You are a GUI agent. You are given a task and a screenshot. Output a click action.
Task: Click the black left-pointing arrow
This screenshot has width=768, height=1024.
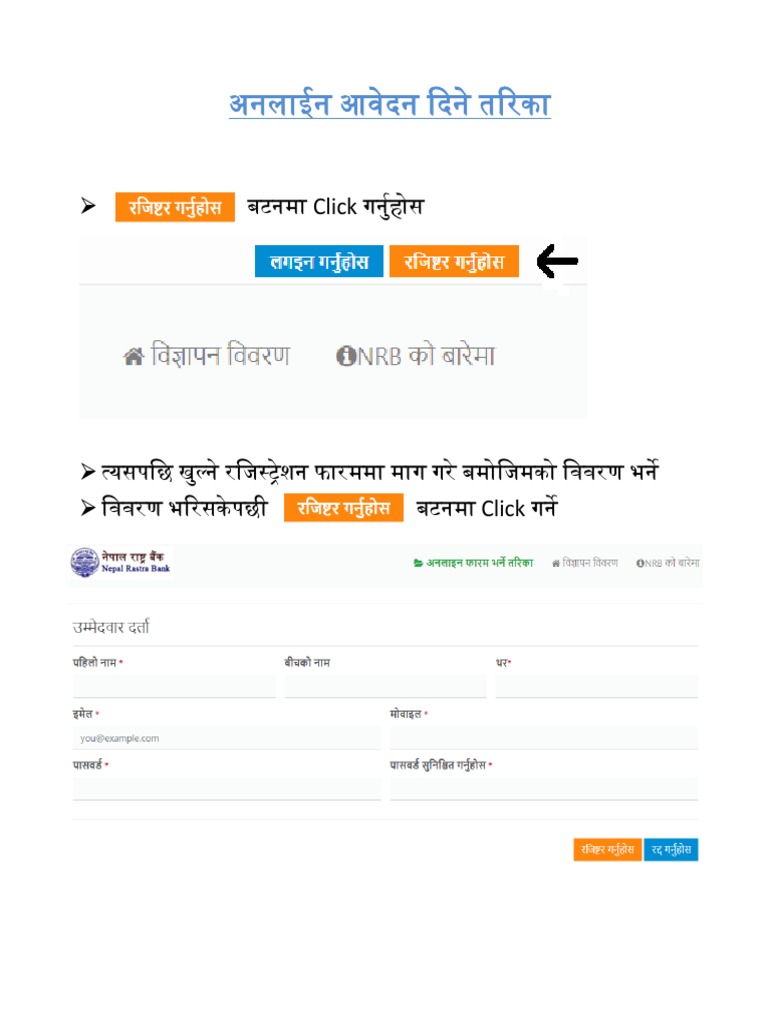click(557, 261)
